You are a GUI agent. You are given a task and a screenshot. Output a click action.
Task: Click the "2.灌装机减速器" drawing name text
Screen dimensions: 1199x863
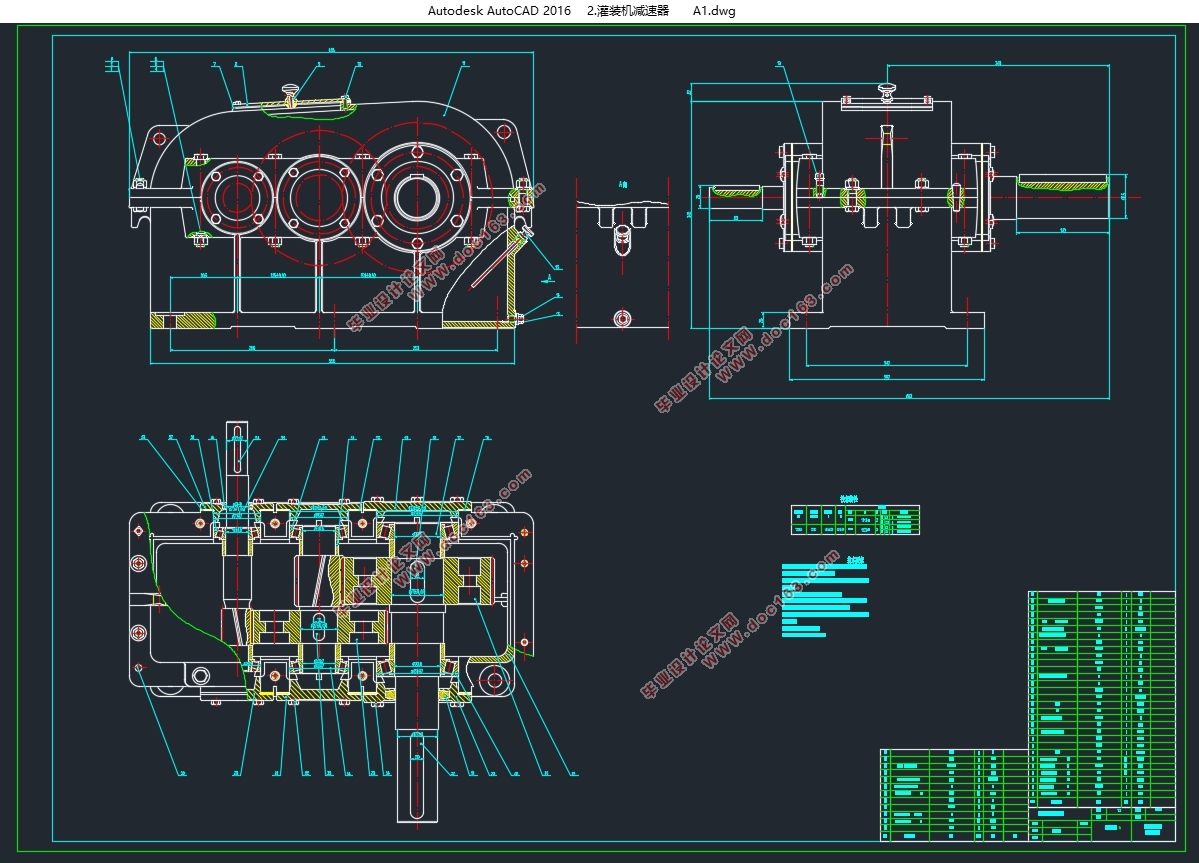click(628, 11)
